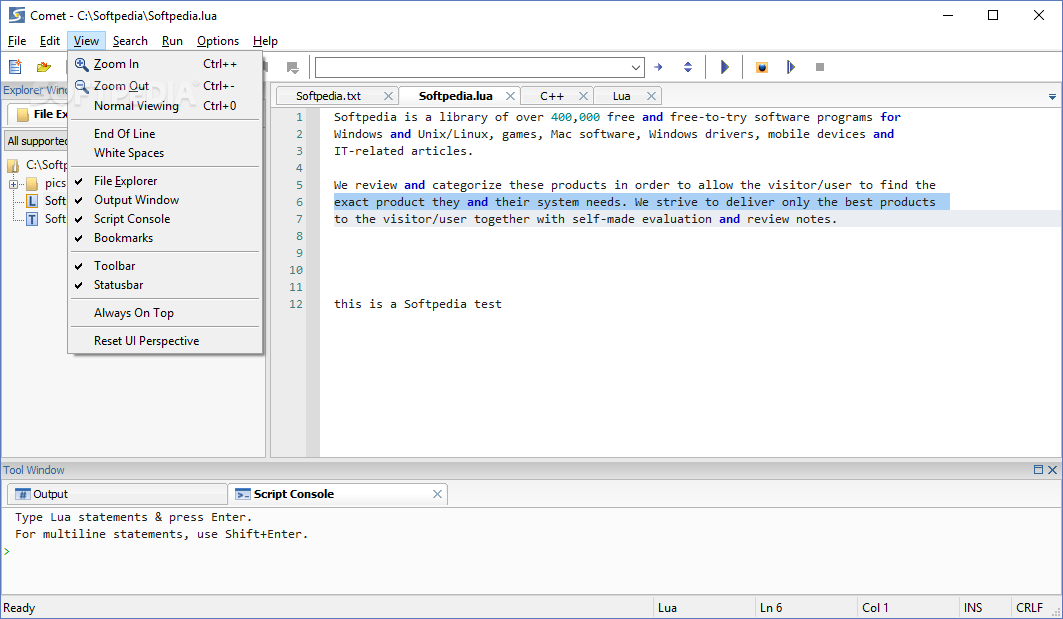Click the blue Run script play icon

724,67
